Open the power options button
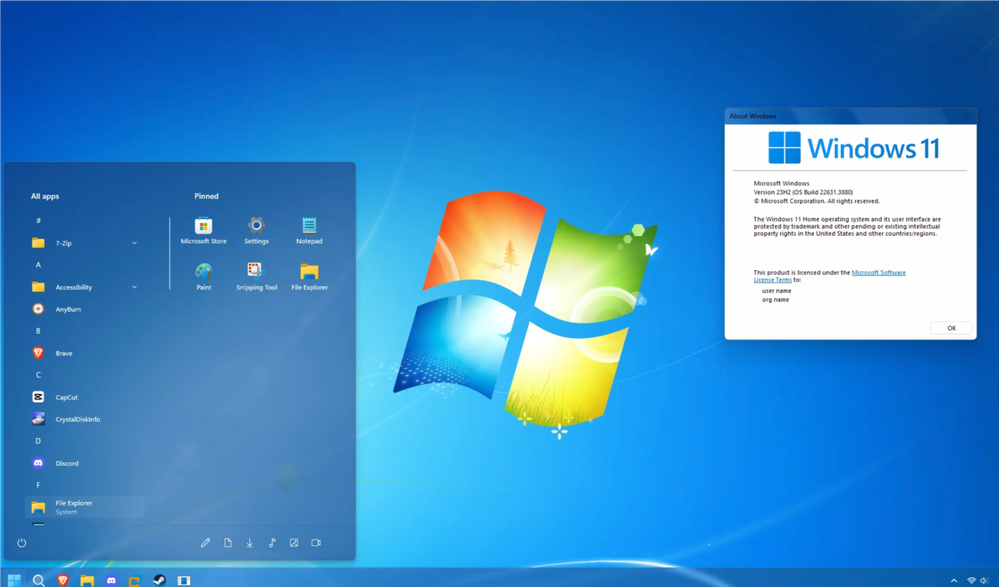Screen dimensions: 999x587 (x=22, y=543)
